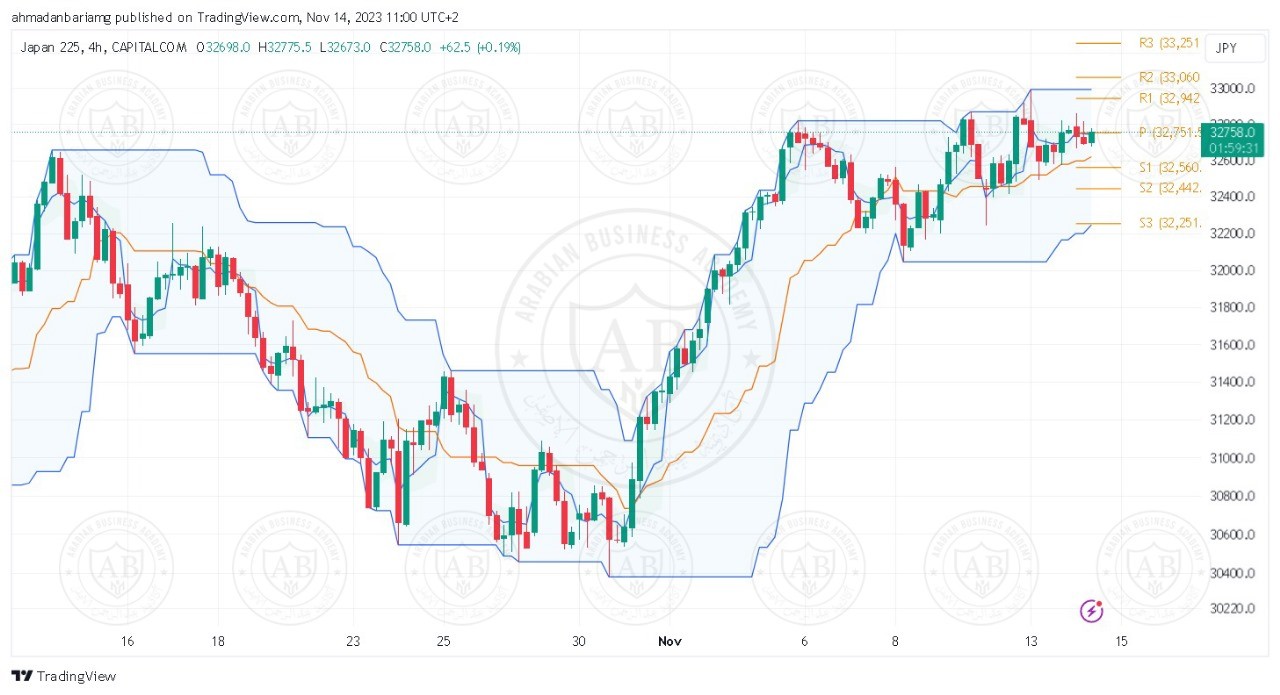Select the R2 pivot level label
Viewport: 1280px width, 695px height.
[1168, 77]
